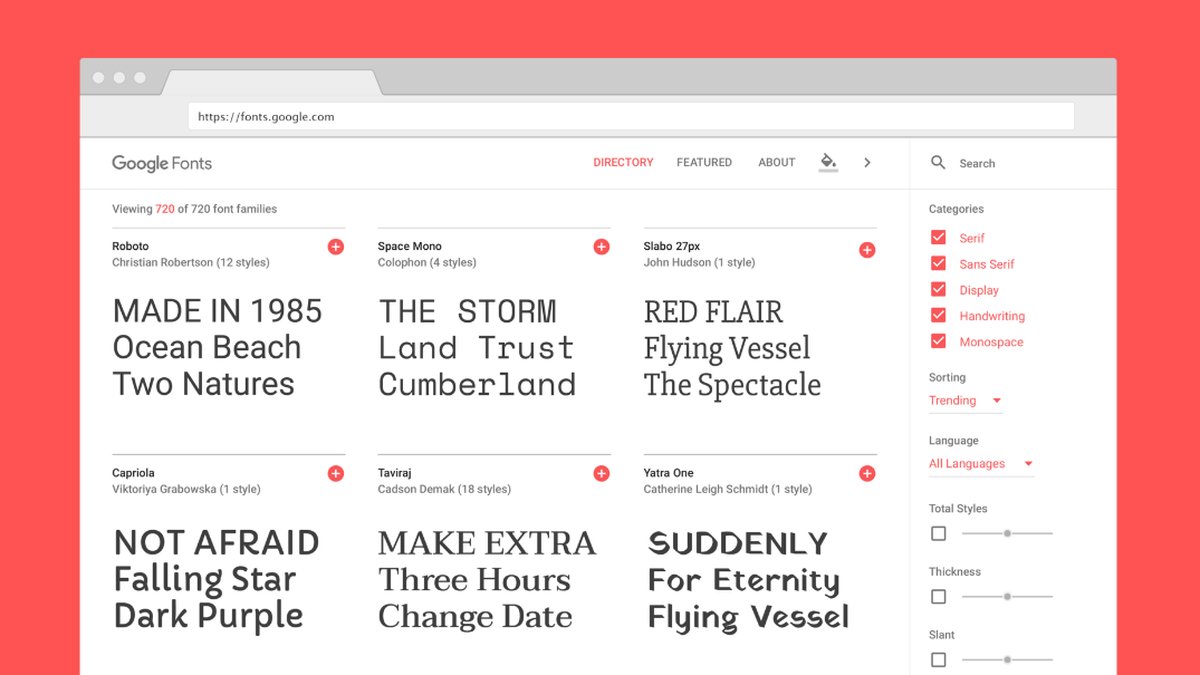The image size is (1200, 675).
Task: Click designer name Christian Robertson
Action: pyautogui.click(x=162, y=263)
